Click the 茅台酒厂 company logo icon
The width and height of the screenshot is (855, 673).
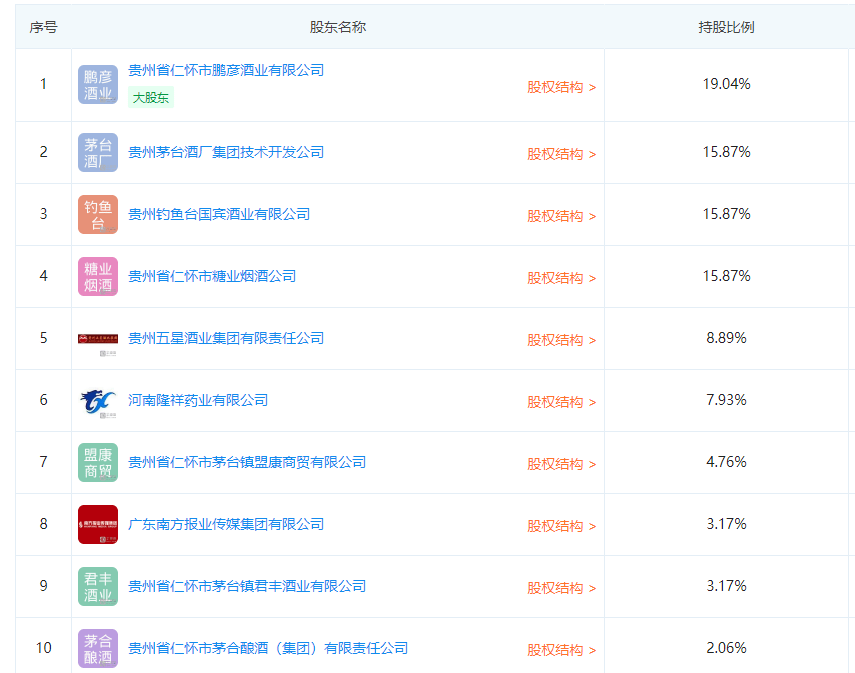98,153
